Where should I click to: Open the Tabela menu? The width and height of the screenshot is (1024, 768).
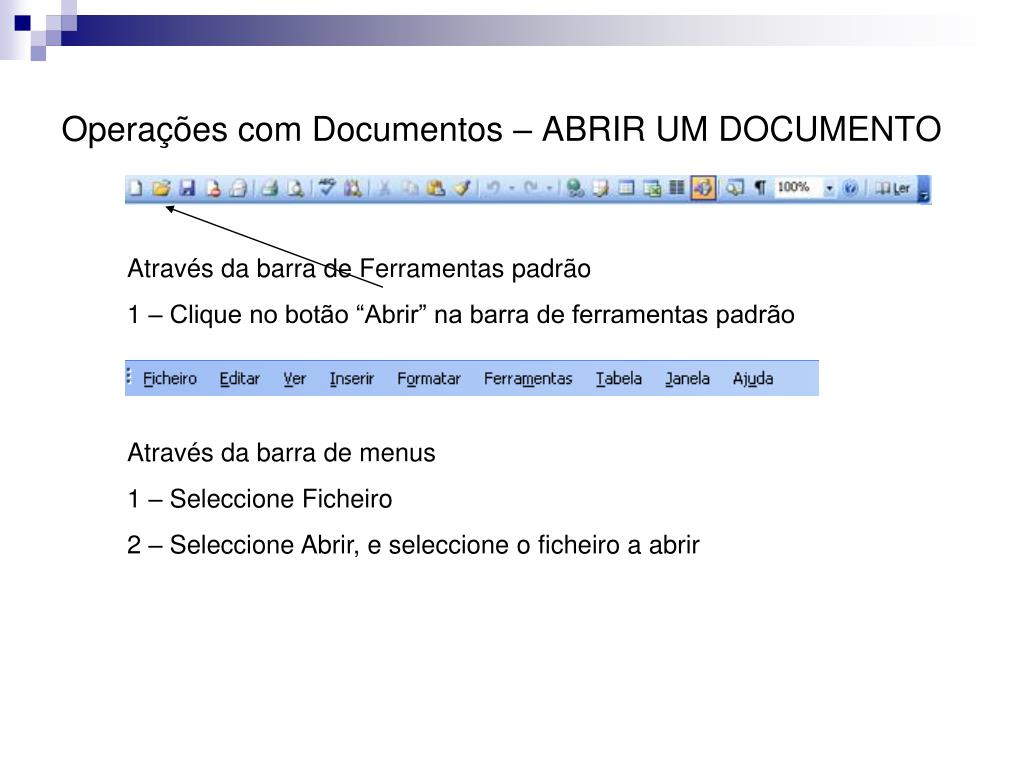click(x=618, y=379)
